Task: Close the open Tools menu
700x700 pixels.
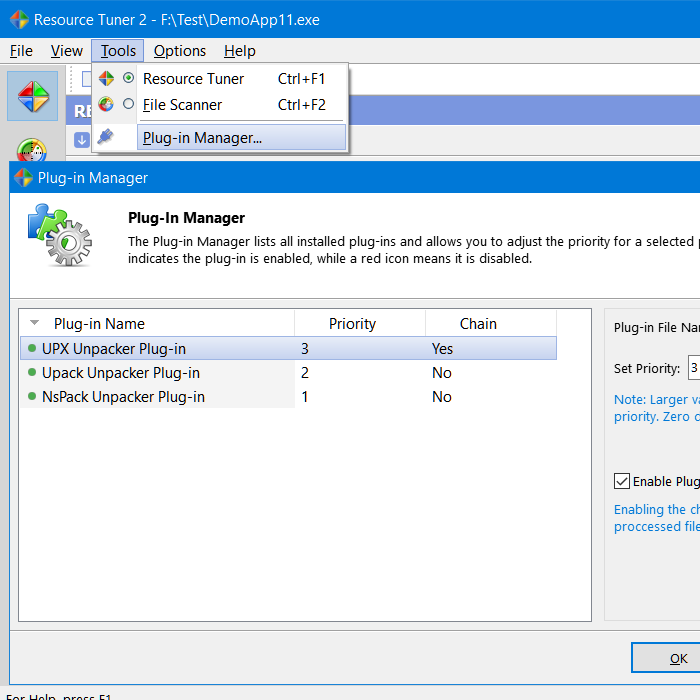Action: 118,51
